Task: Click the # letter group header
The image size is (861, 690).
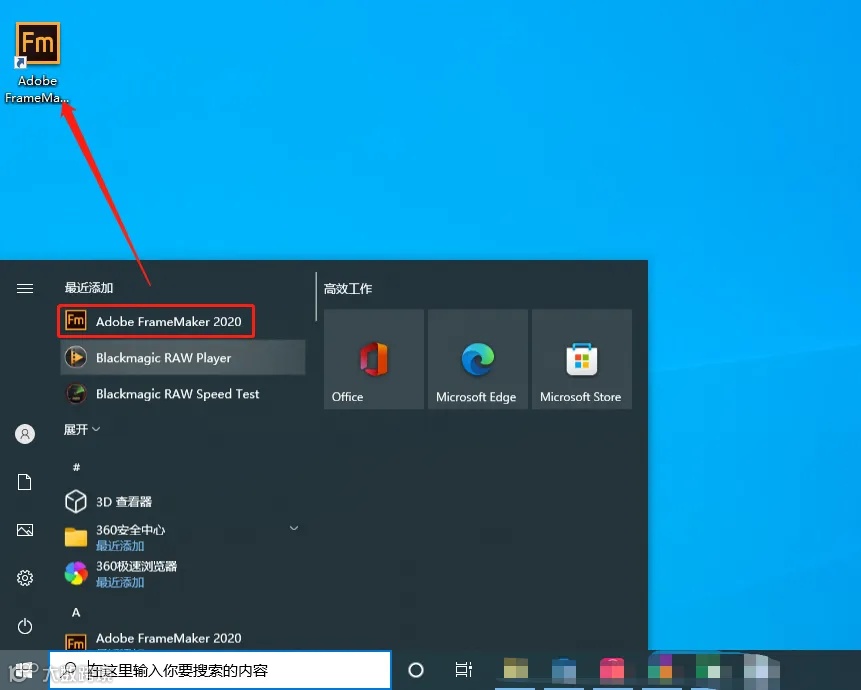Action: pos(76,467)
